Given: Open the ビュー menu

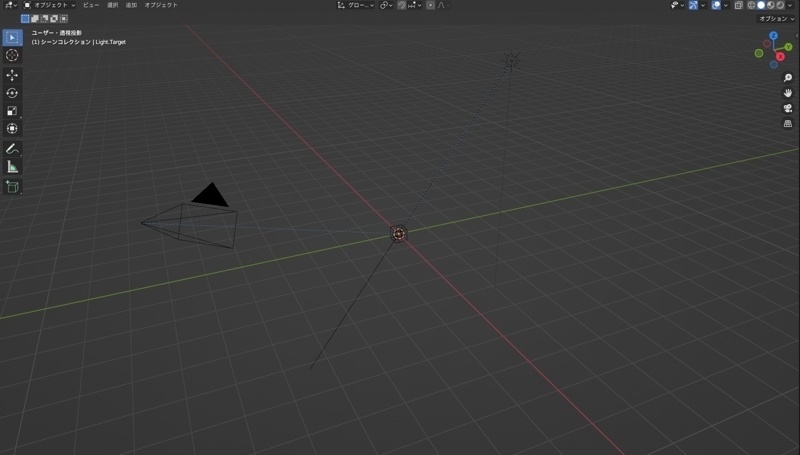Looking at the screenshot, I should [x=91, y=5].
